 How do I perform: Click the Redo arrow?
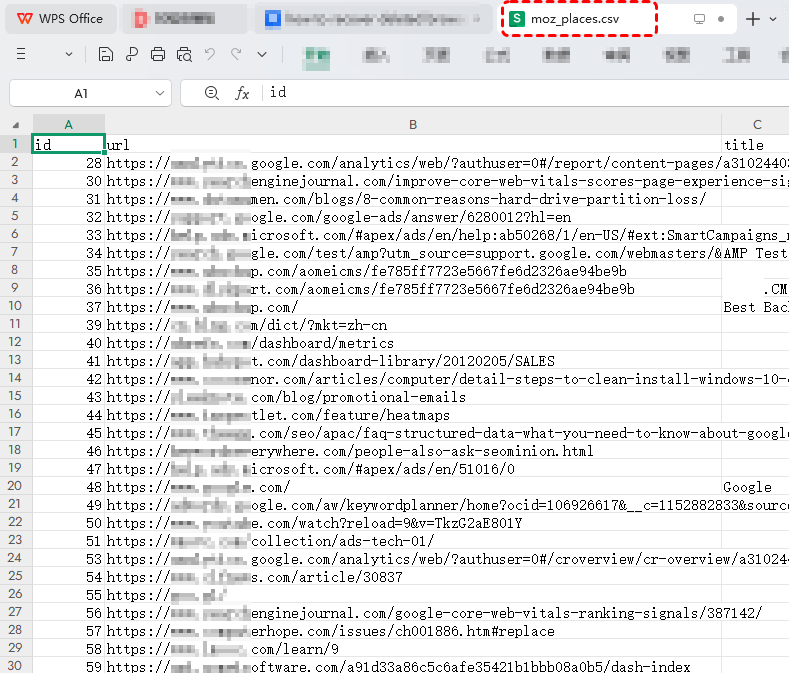coord(236,54)
